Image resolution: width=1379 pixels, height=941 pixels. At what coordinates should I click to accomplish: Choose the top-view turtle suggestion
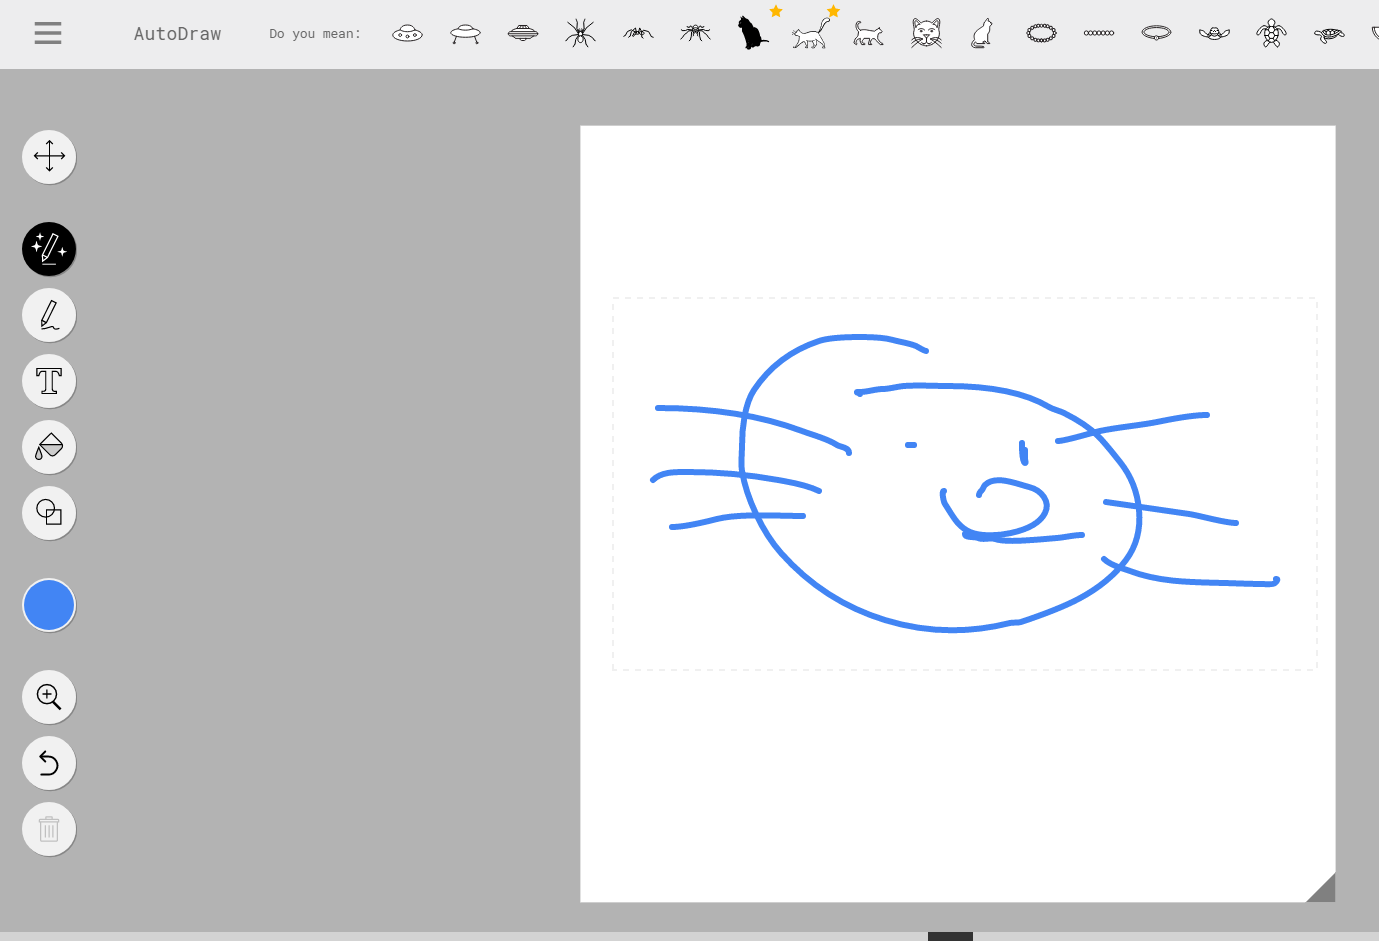click(x=1271, y=33)
